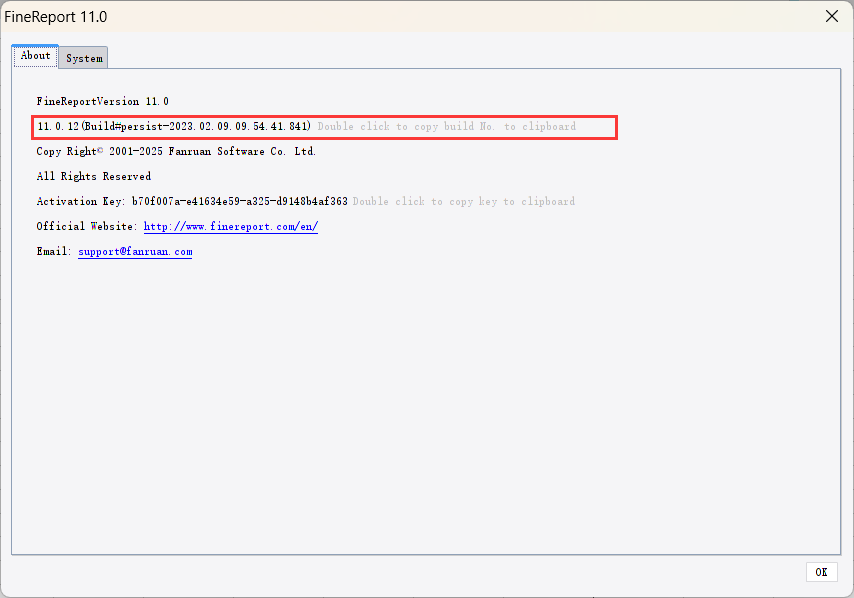Switch to the System tab
The image size is (854, 598).
(x=83, y=58)
